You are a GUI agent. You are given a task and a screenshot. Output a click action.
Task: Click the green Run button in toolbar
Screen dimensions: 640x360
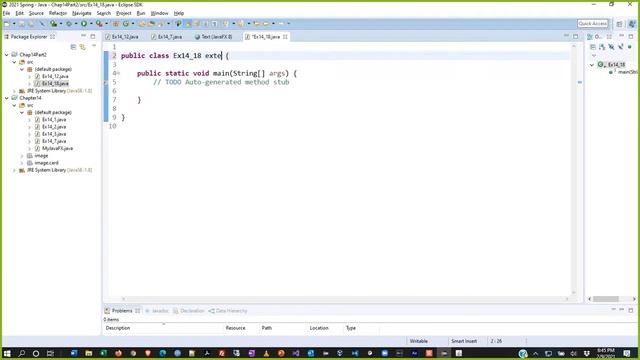point(84,24)
